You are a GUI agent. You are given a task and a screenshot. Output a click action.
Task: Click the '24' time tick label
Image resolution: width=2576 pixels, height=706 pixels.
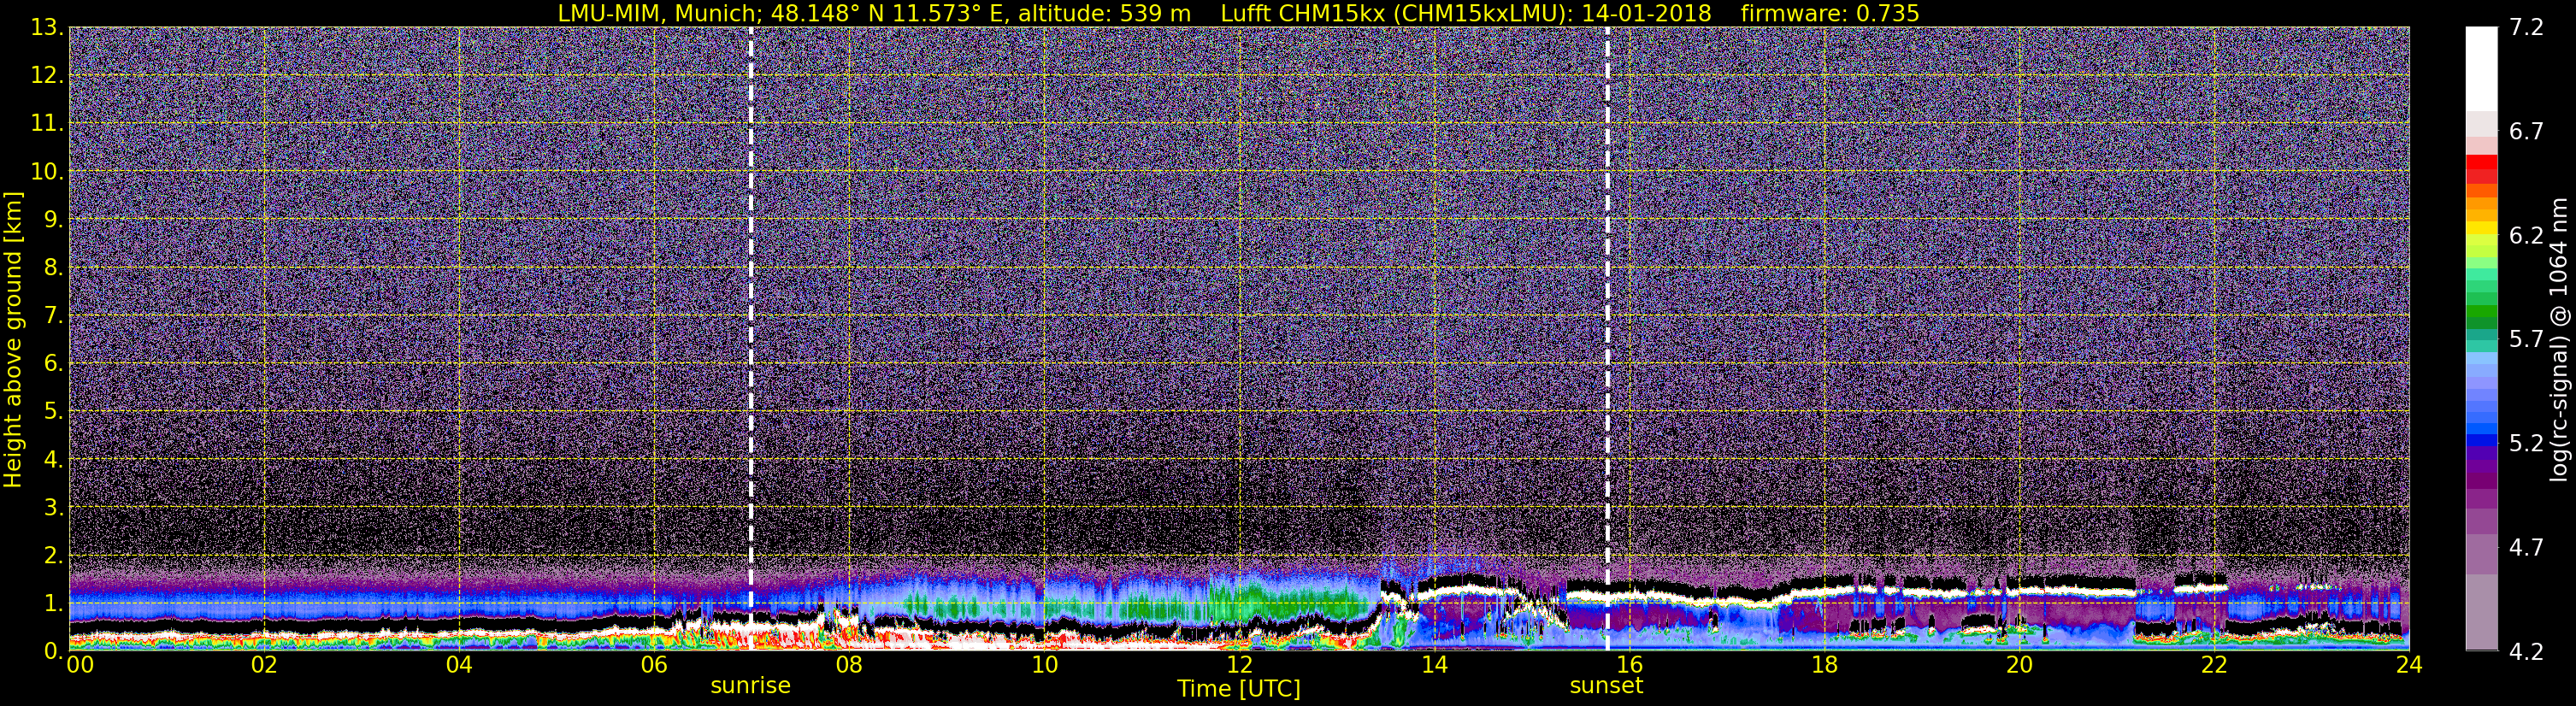pyautogui.click(x=2409, y=665)
